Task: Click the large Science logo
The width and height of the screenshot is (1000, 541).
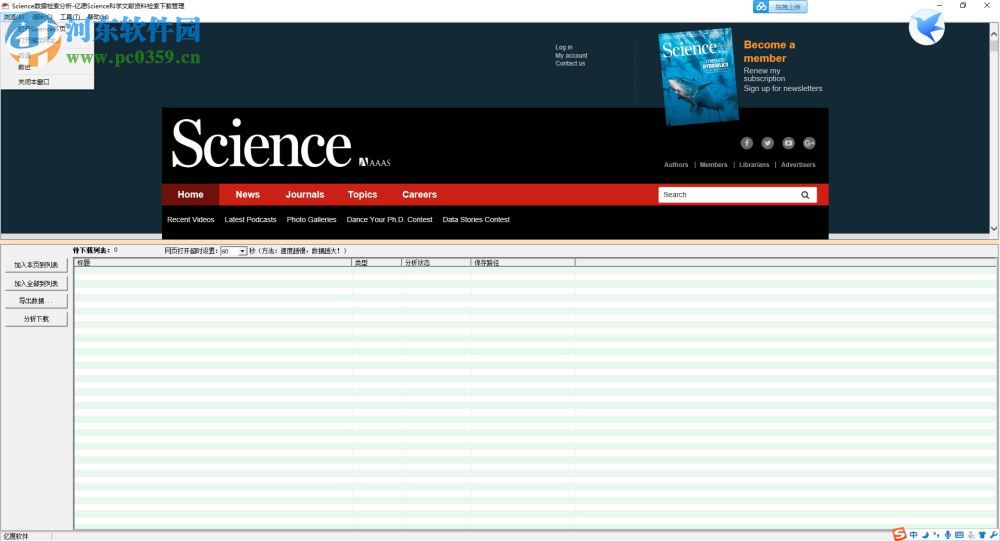Action: [x=261, y=144]
